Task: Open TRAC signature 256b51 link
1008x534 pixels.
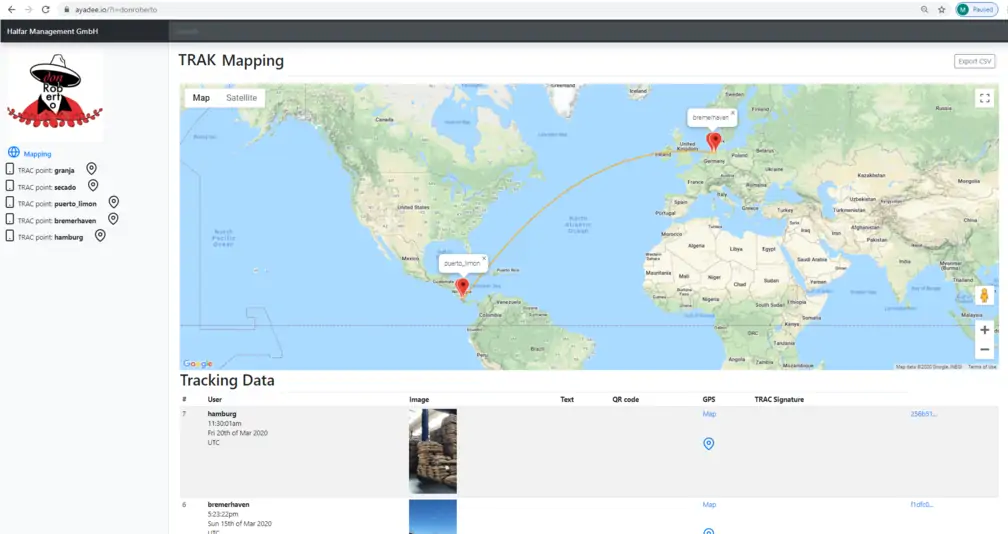Action: click(923, 414)
